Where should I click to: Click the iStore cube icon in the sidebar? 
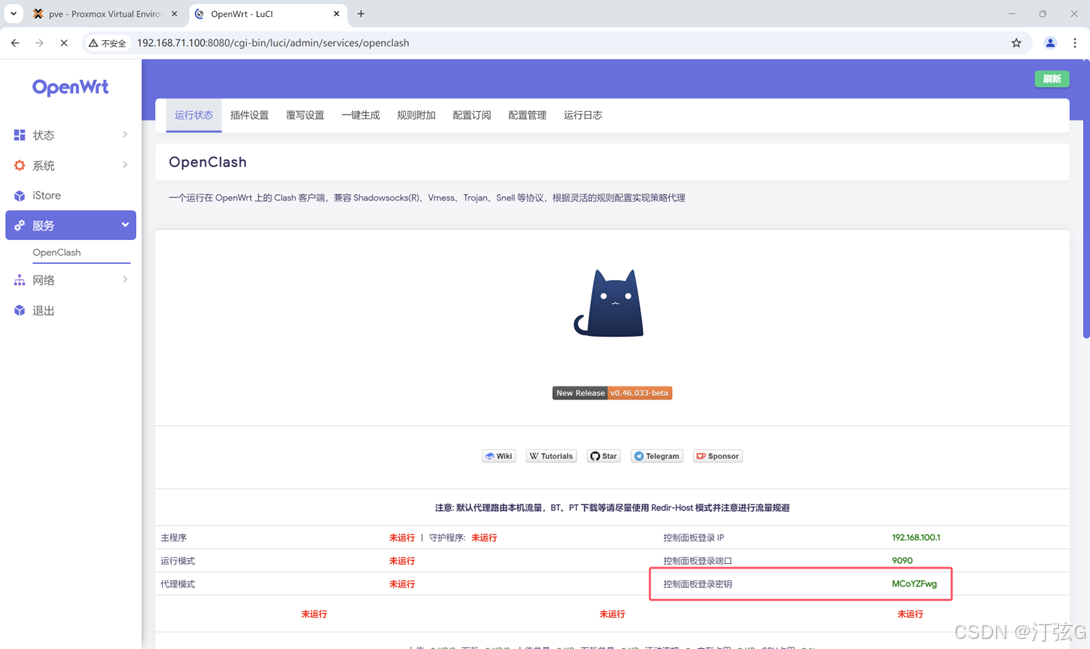(19, 196)
